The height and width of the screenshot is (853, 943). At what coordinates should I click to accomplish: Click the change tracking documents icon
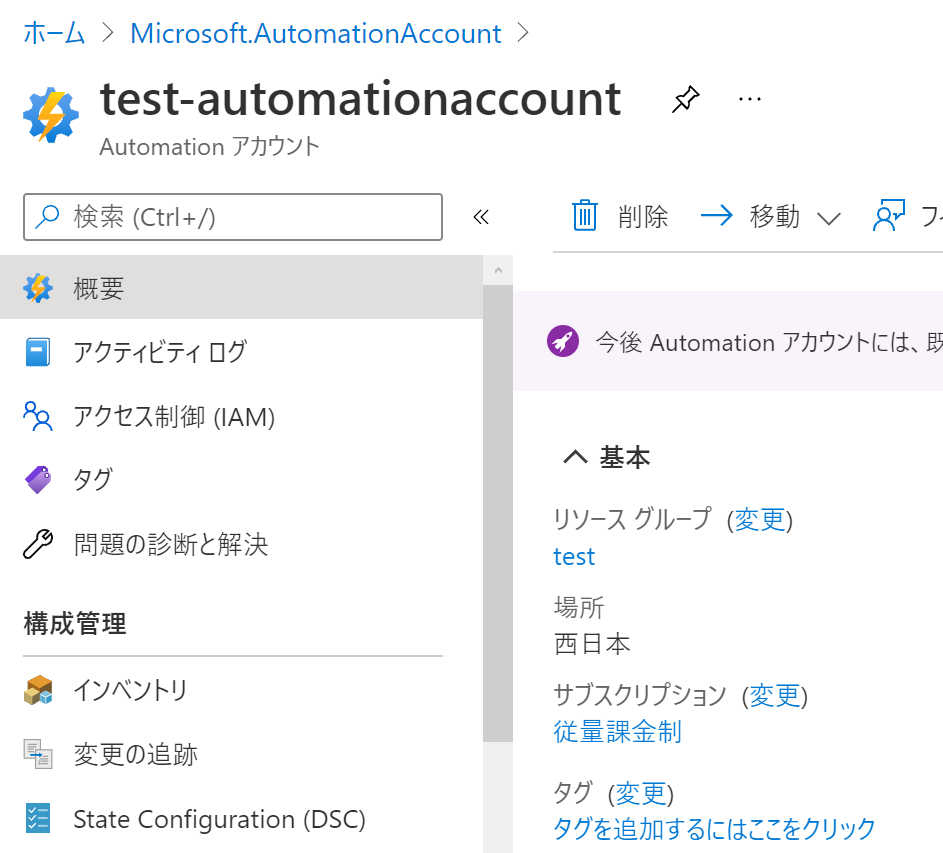click(x=38, y=754)
